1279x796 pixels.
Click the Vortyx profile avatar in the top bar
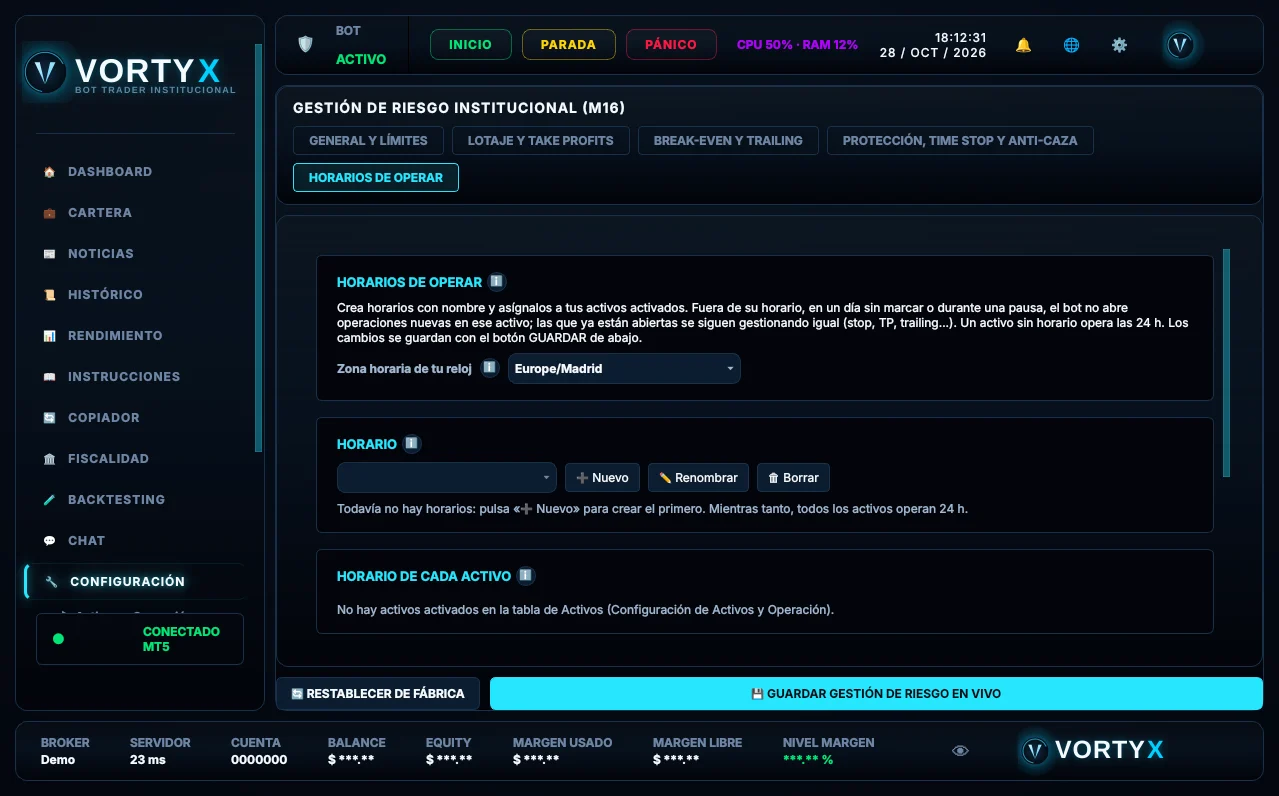click(x=1180, y=45)
